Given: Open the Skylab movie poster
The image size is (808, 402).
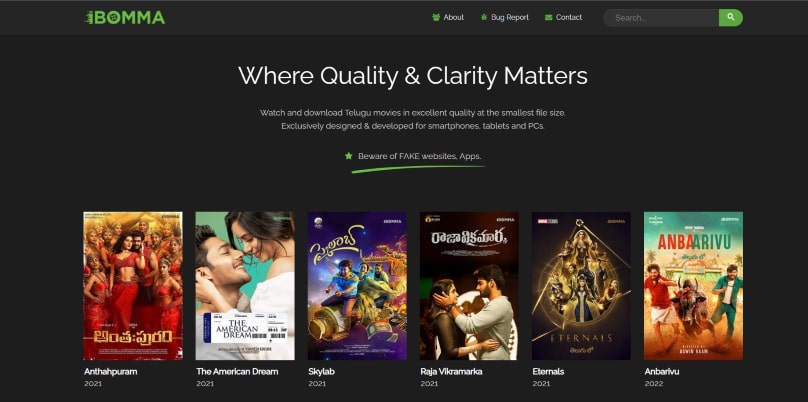Looking at the screenshot, I should (x=357, y=286).
